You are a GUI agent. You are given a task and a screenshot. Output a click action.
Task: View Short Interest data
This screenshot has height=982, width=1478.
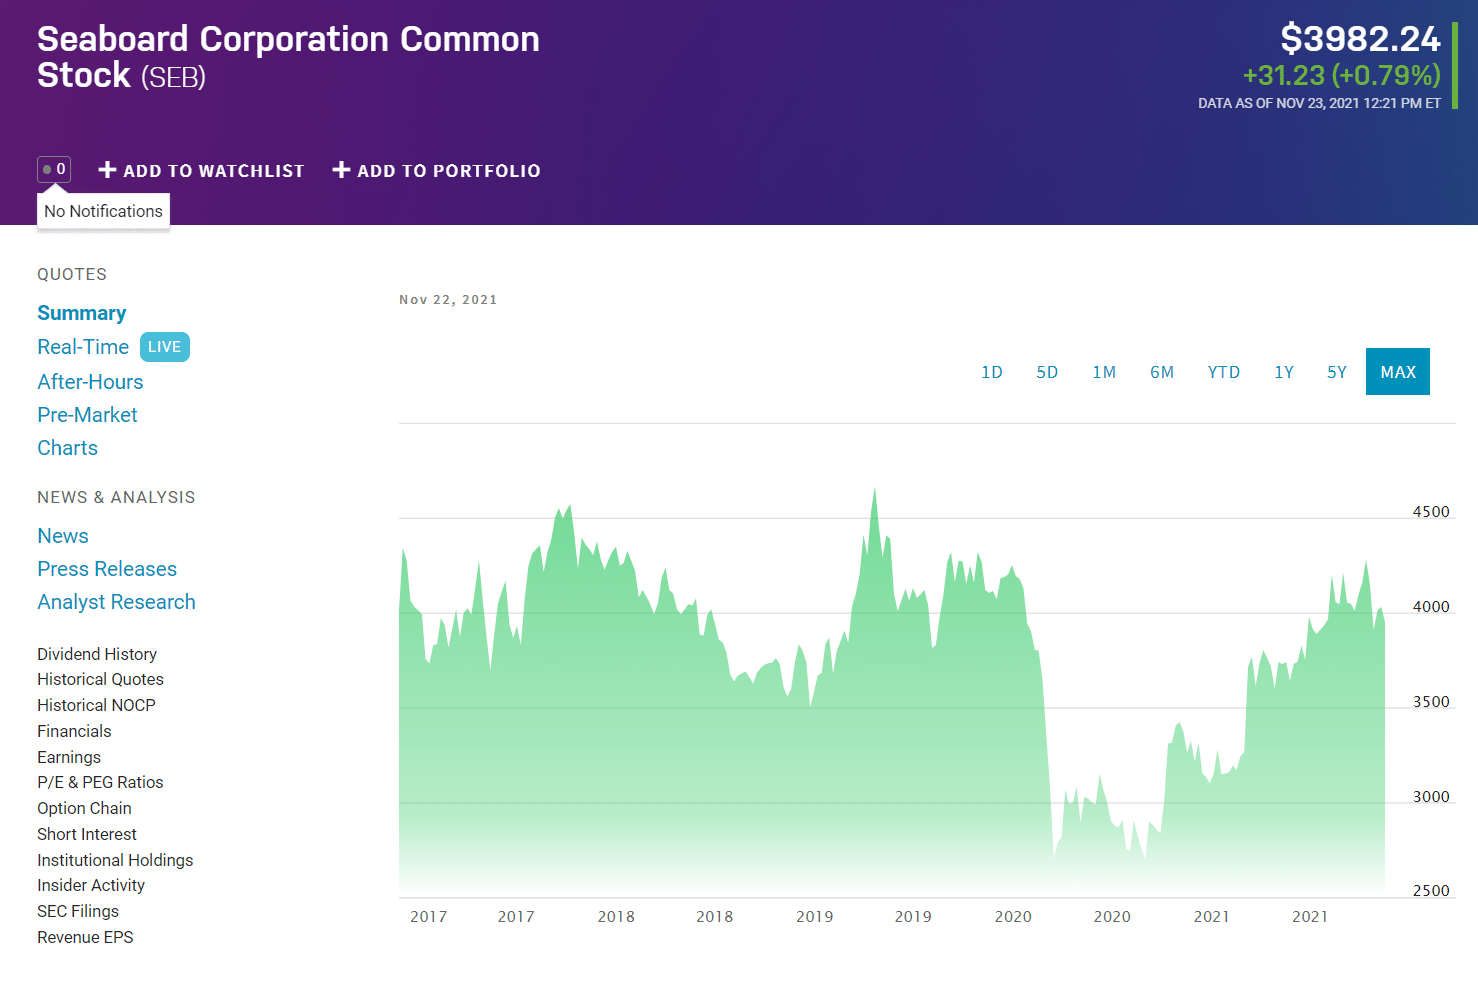click(x=87, y=834)
